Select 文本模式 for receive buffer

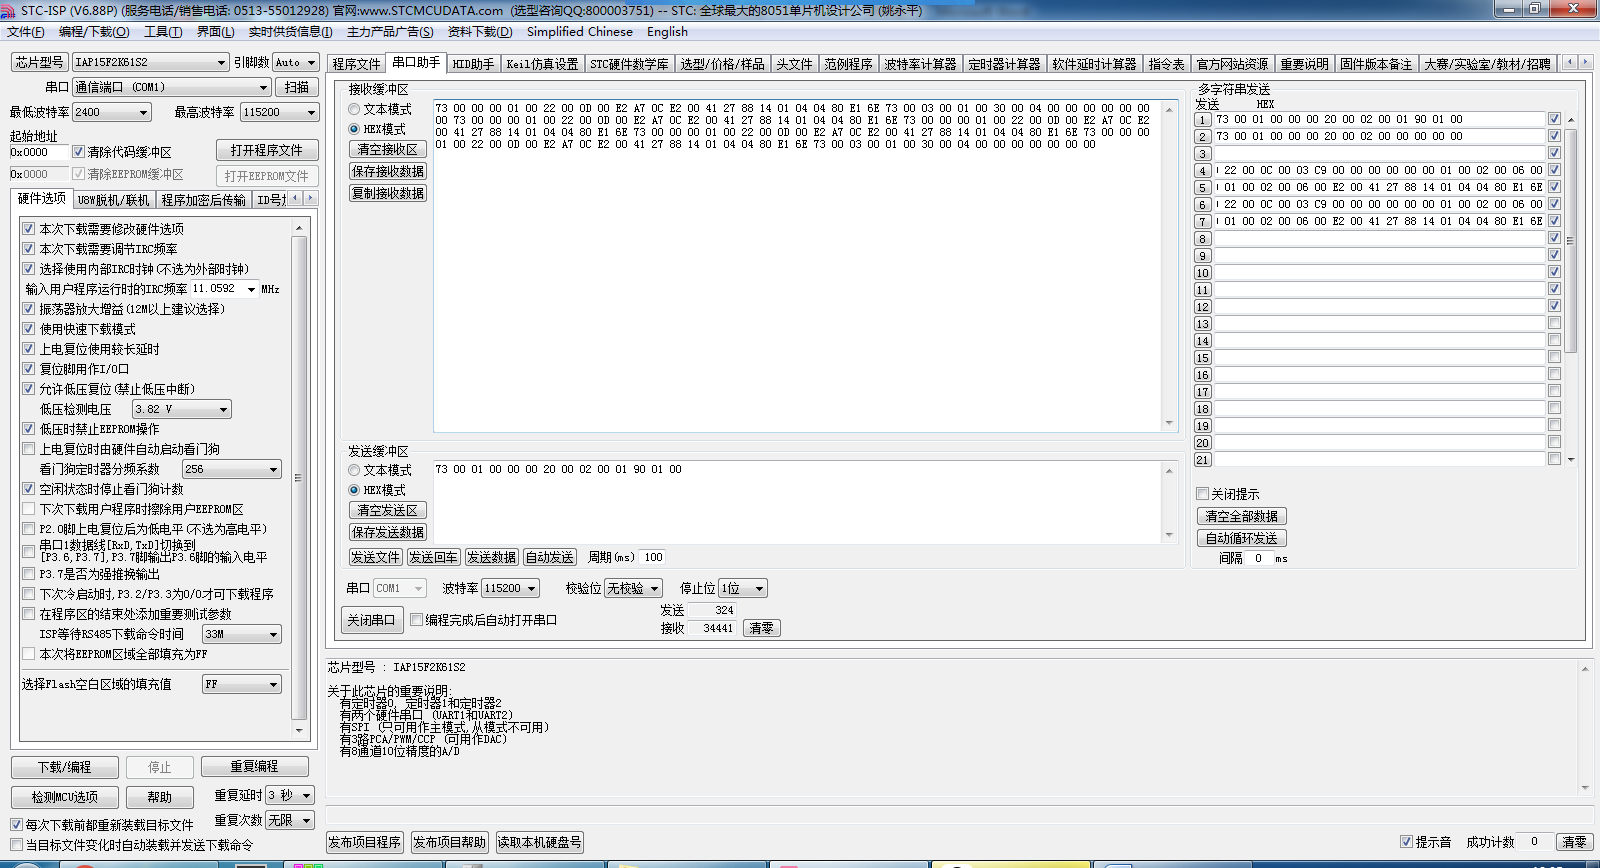(354, 109)
